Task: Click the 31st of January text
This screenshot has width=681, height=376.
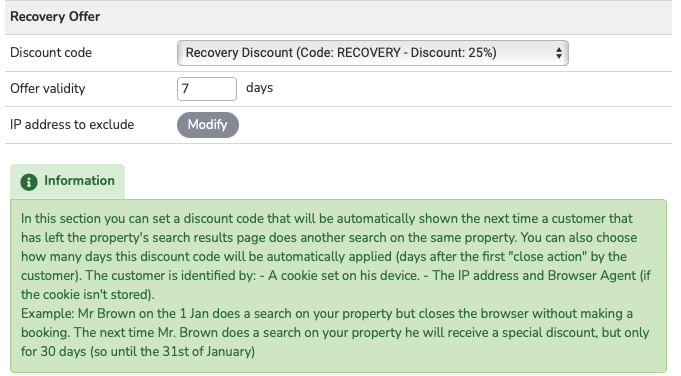Action: tap(206, 352)
